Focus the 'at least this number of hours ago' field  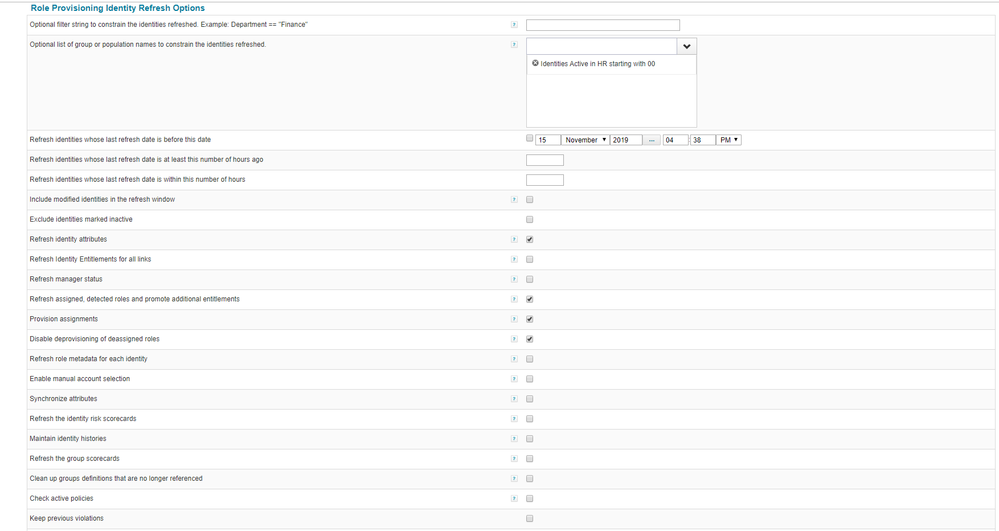point(544,160)
